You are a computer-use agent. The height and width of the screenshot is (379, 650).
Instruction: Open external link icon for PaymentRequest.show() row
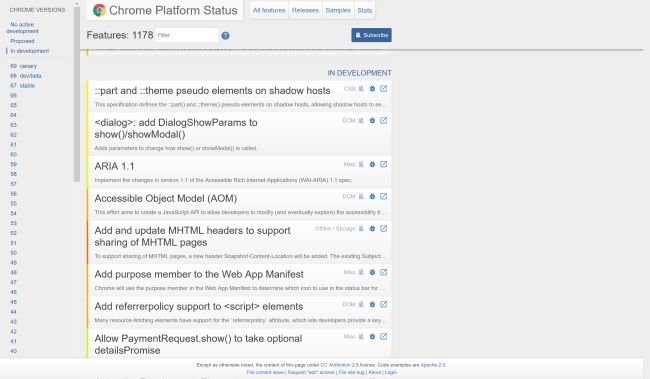[x=383, y=337]
